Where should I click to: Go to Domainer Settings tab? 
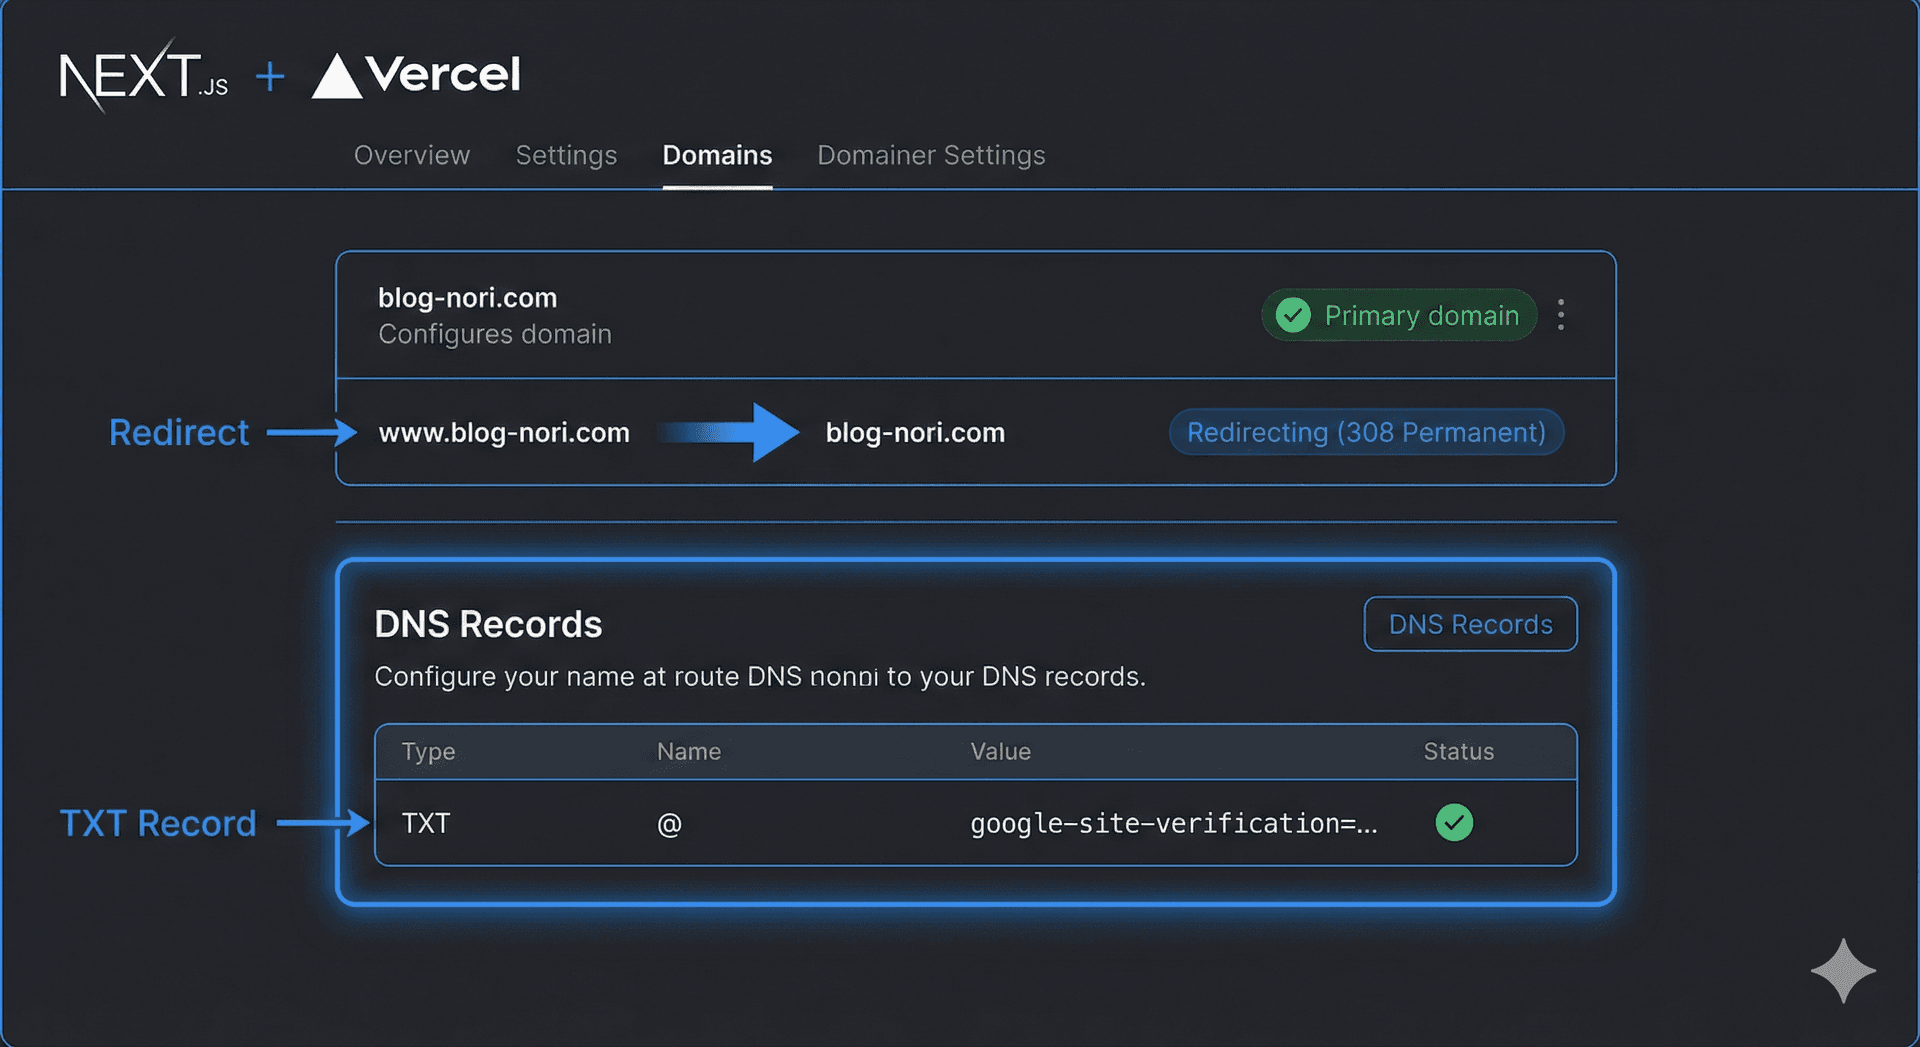click(x=931, y=155)
